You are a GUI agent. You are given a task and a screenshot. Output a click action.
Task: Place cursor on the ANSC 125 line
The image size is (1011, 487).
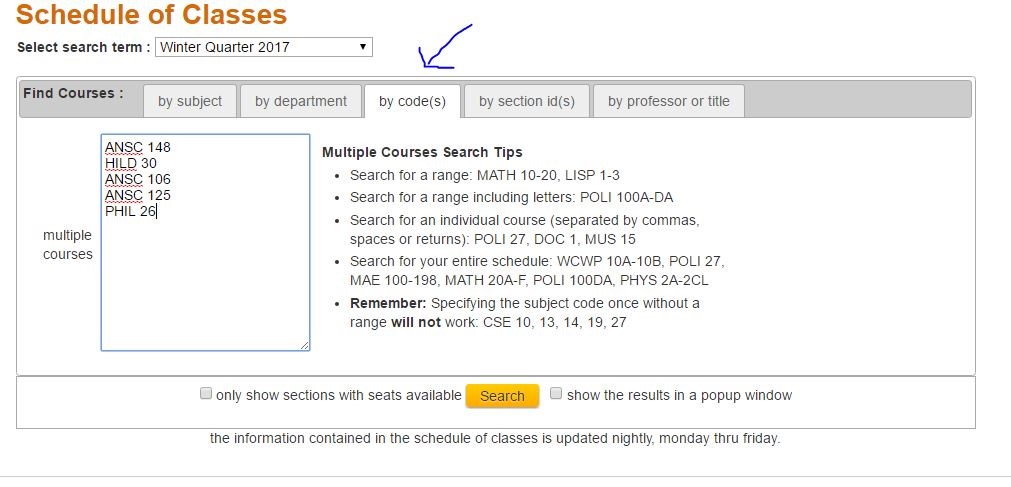pos(138,195)
